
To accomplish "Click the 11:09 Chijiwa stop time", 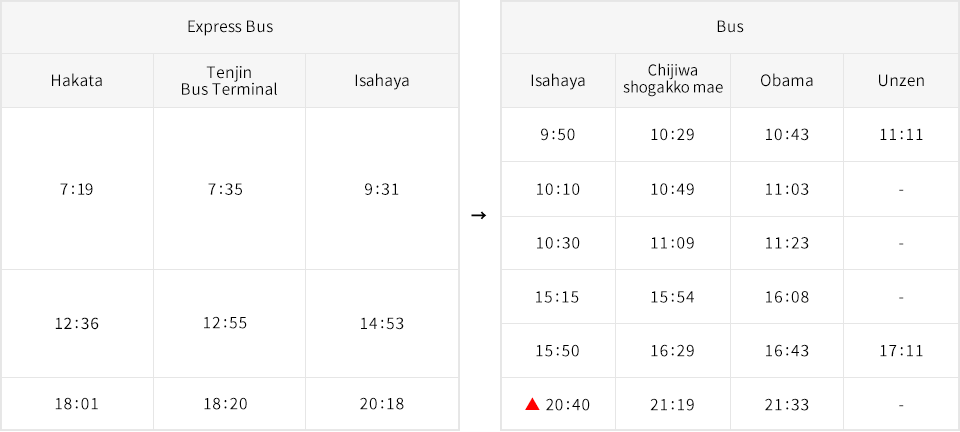I will [x=673, y=244].
